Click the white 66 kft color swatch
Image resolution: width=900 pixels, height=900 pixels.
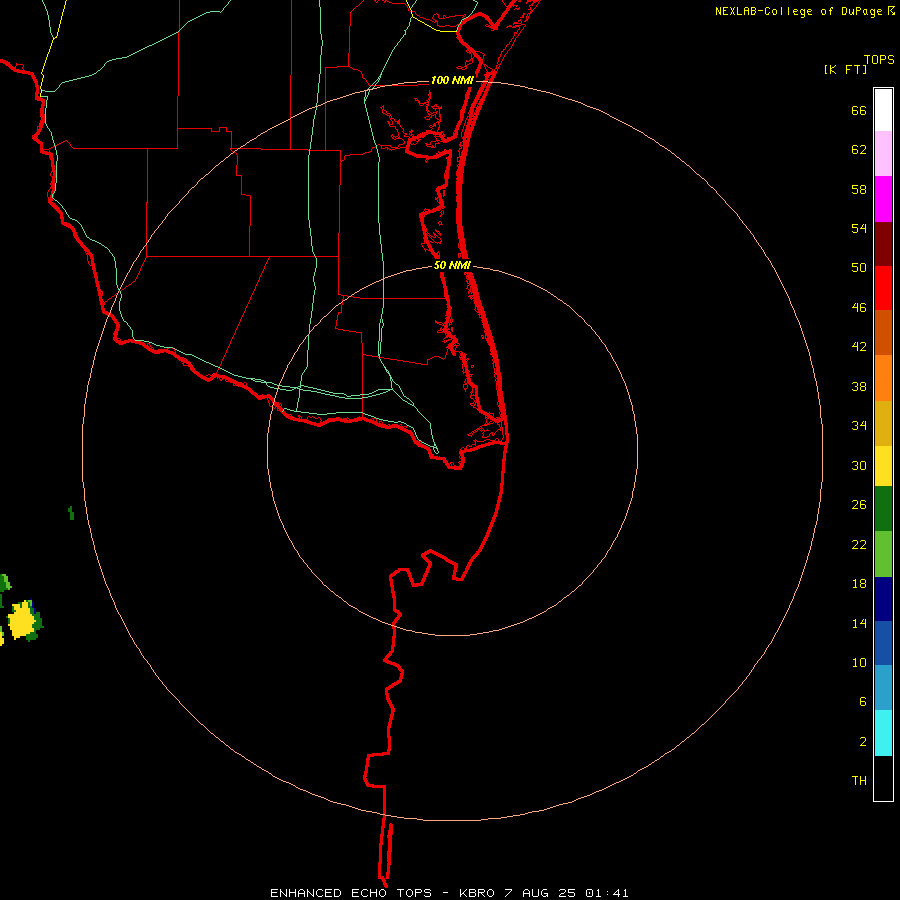883,110
